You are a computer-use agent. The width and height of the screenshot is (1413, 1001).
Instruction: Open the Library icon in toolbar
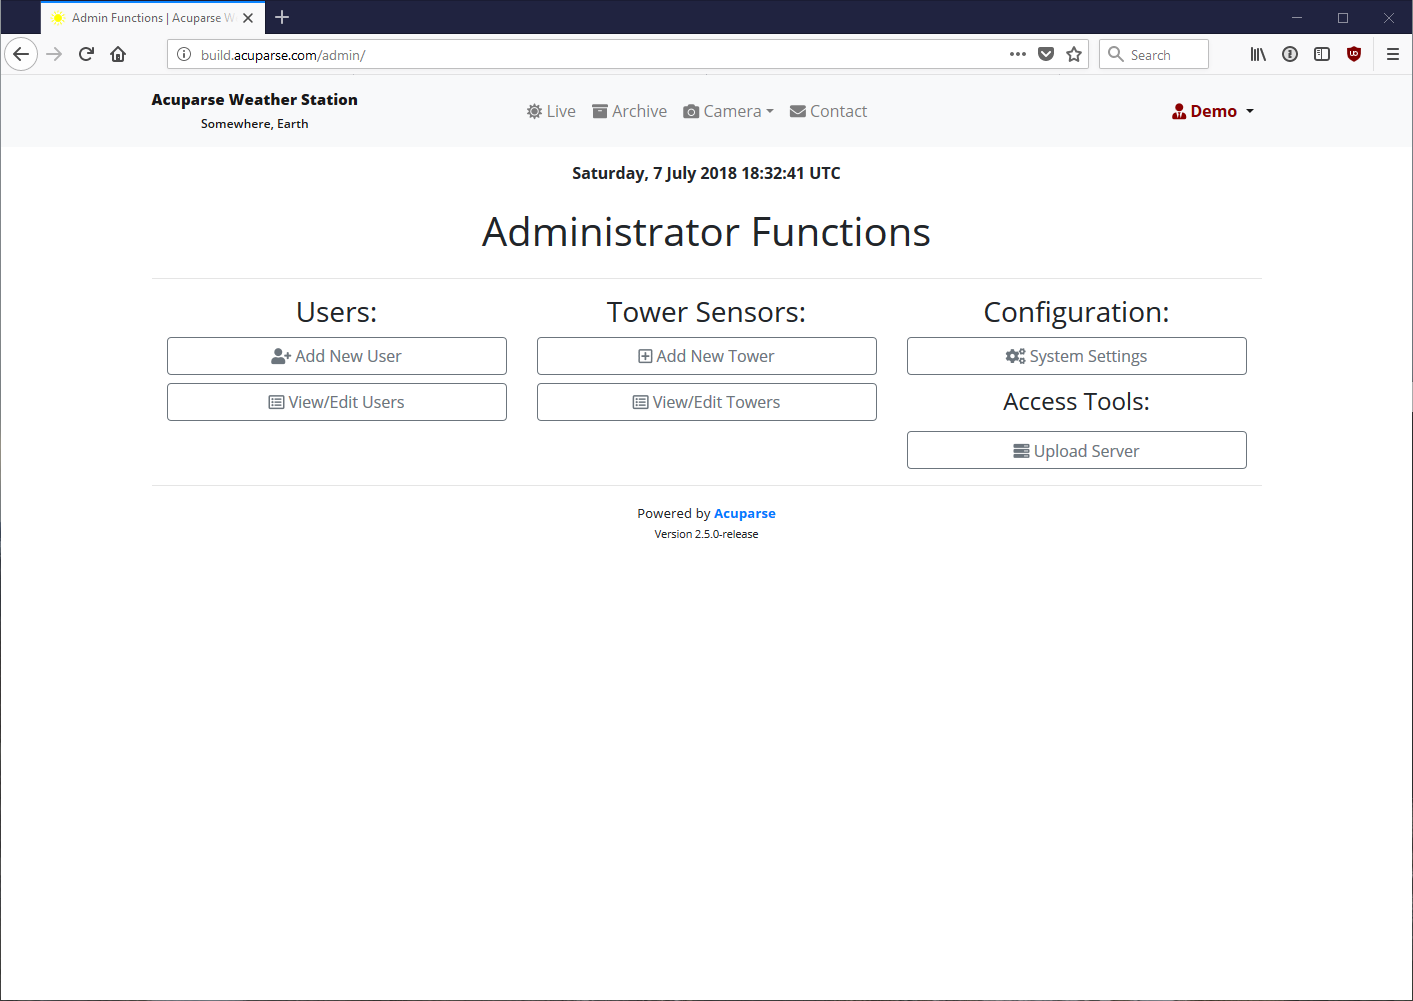[x=1258, y=54]
